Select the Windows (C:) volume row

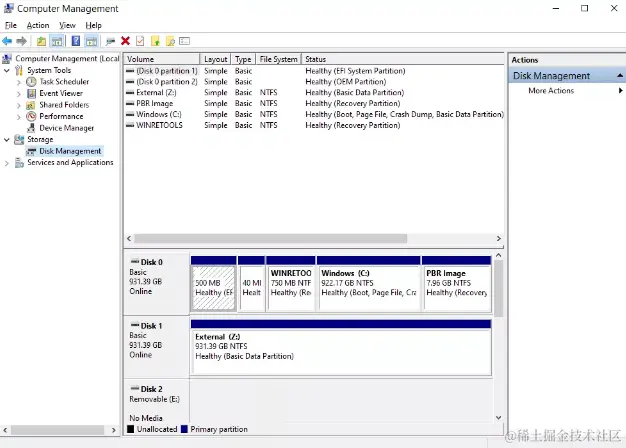(x=314, y=114)
